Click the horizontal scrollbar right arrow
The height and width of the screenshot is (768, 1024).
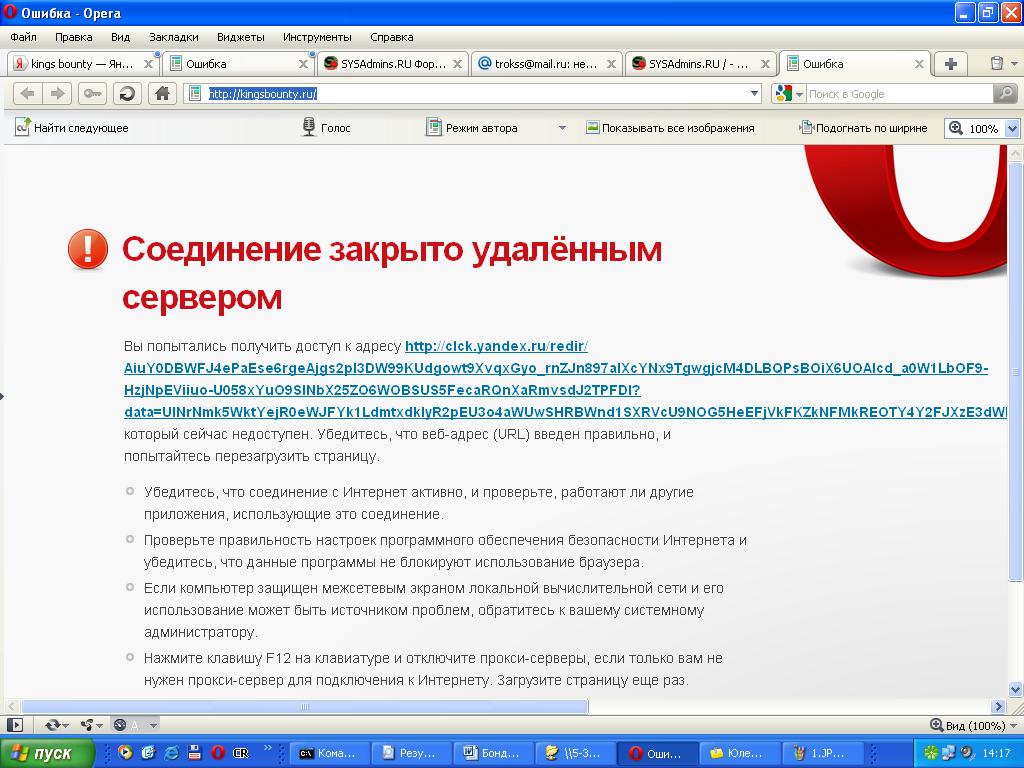click(998, 706)
